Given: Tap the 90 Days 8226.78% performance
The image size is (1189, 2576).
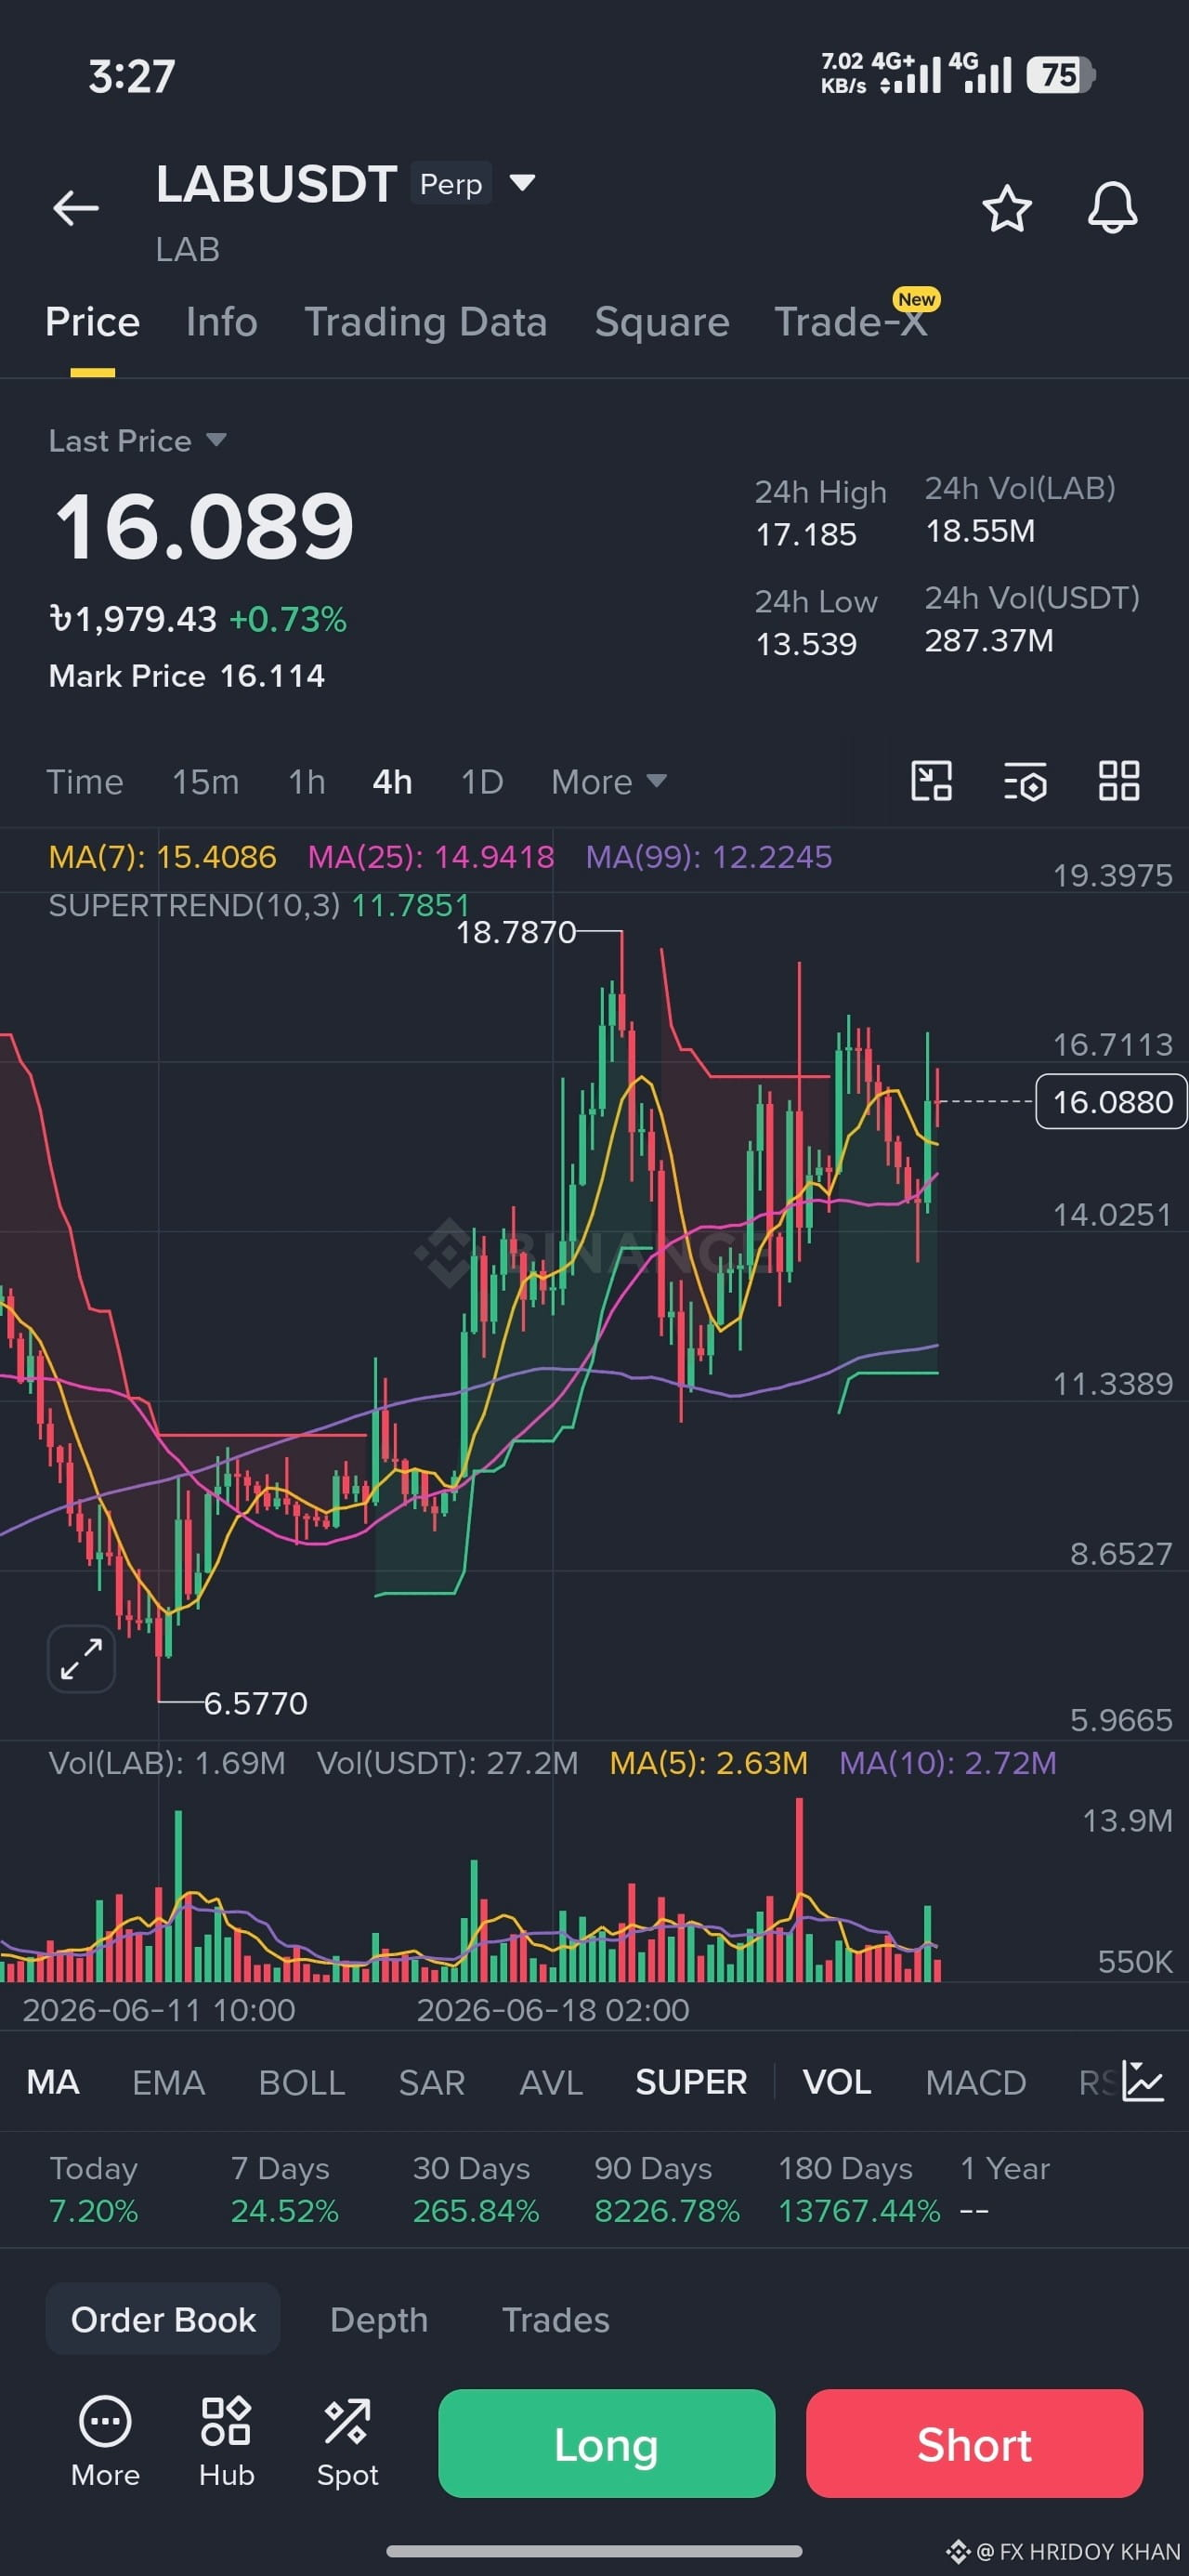Looking at the screenshot, I should pos(667,2189).
